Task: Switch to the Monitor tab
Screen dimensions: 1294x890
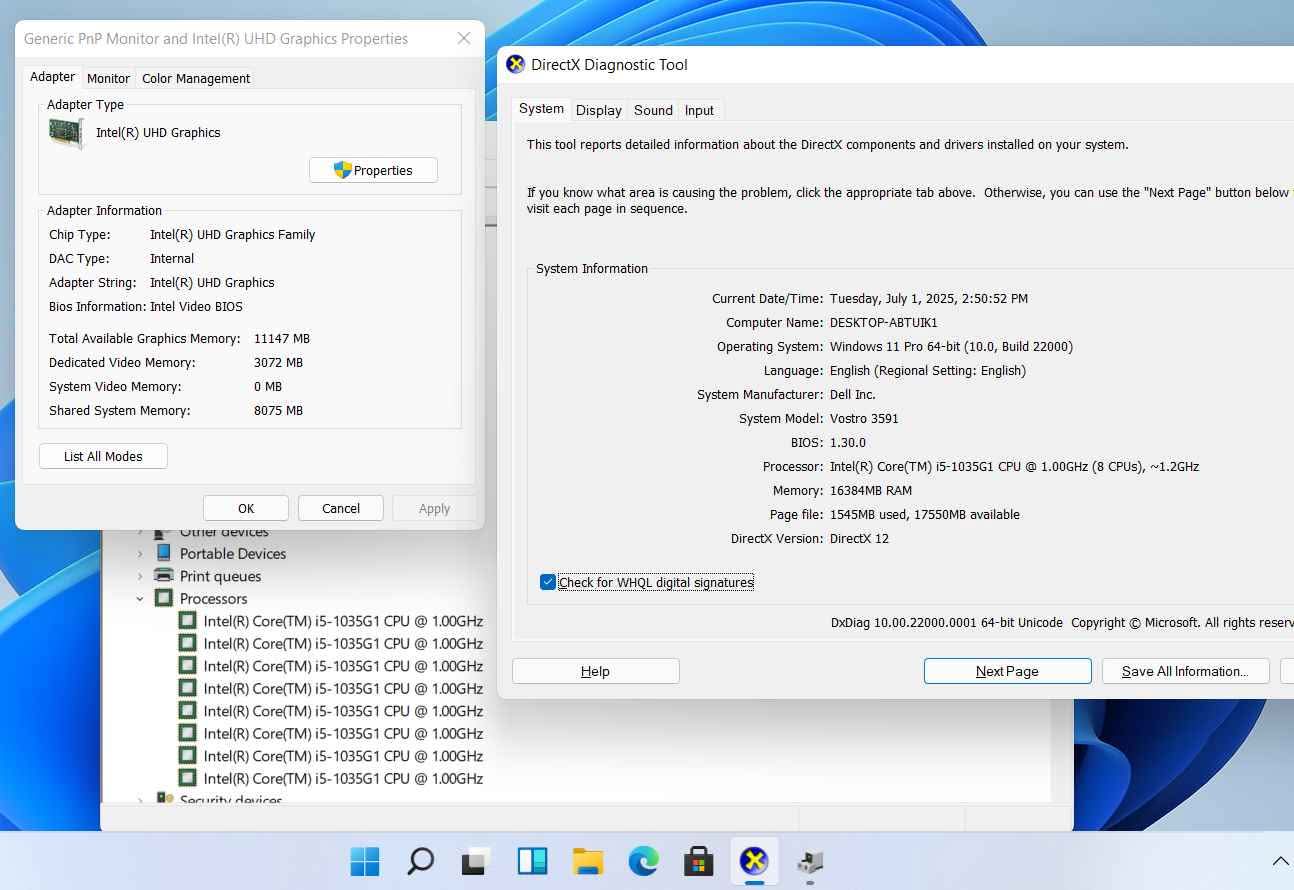Action: click(x=108, y=78)
